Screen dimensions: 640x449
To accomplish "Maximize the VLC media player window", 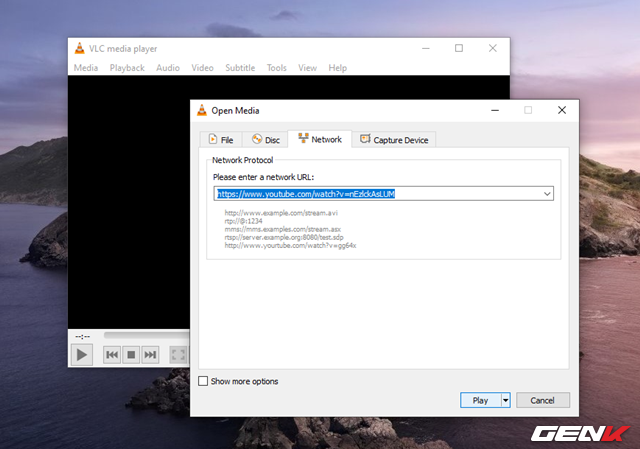I will [x=459, y=48].
